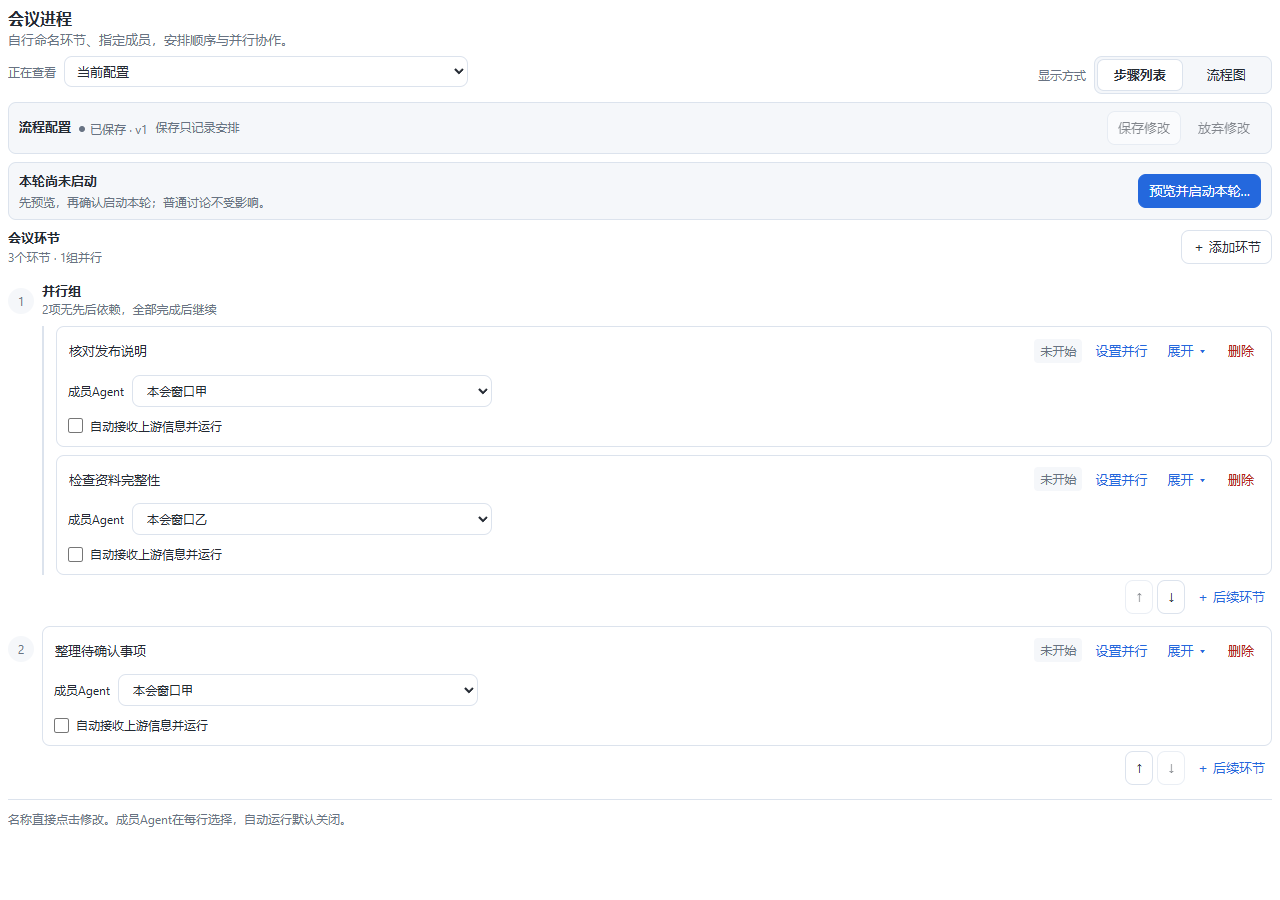Move step 整理待确认事项 up with its arrow
The height and width of the screenshot is (900, 1280).
[1139, 768]
